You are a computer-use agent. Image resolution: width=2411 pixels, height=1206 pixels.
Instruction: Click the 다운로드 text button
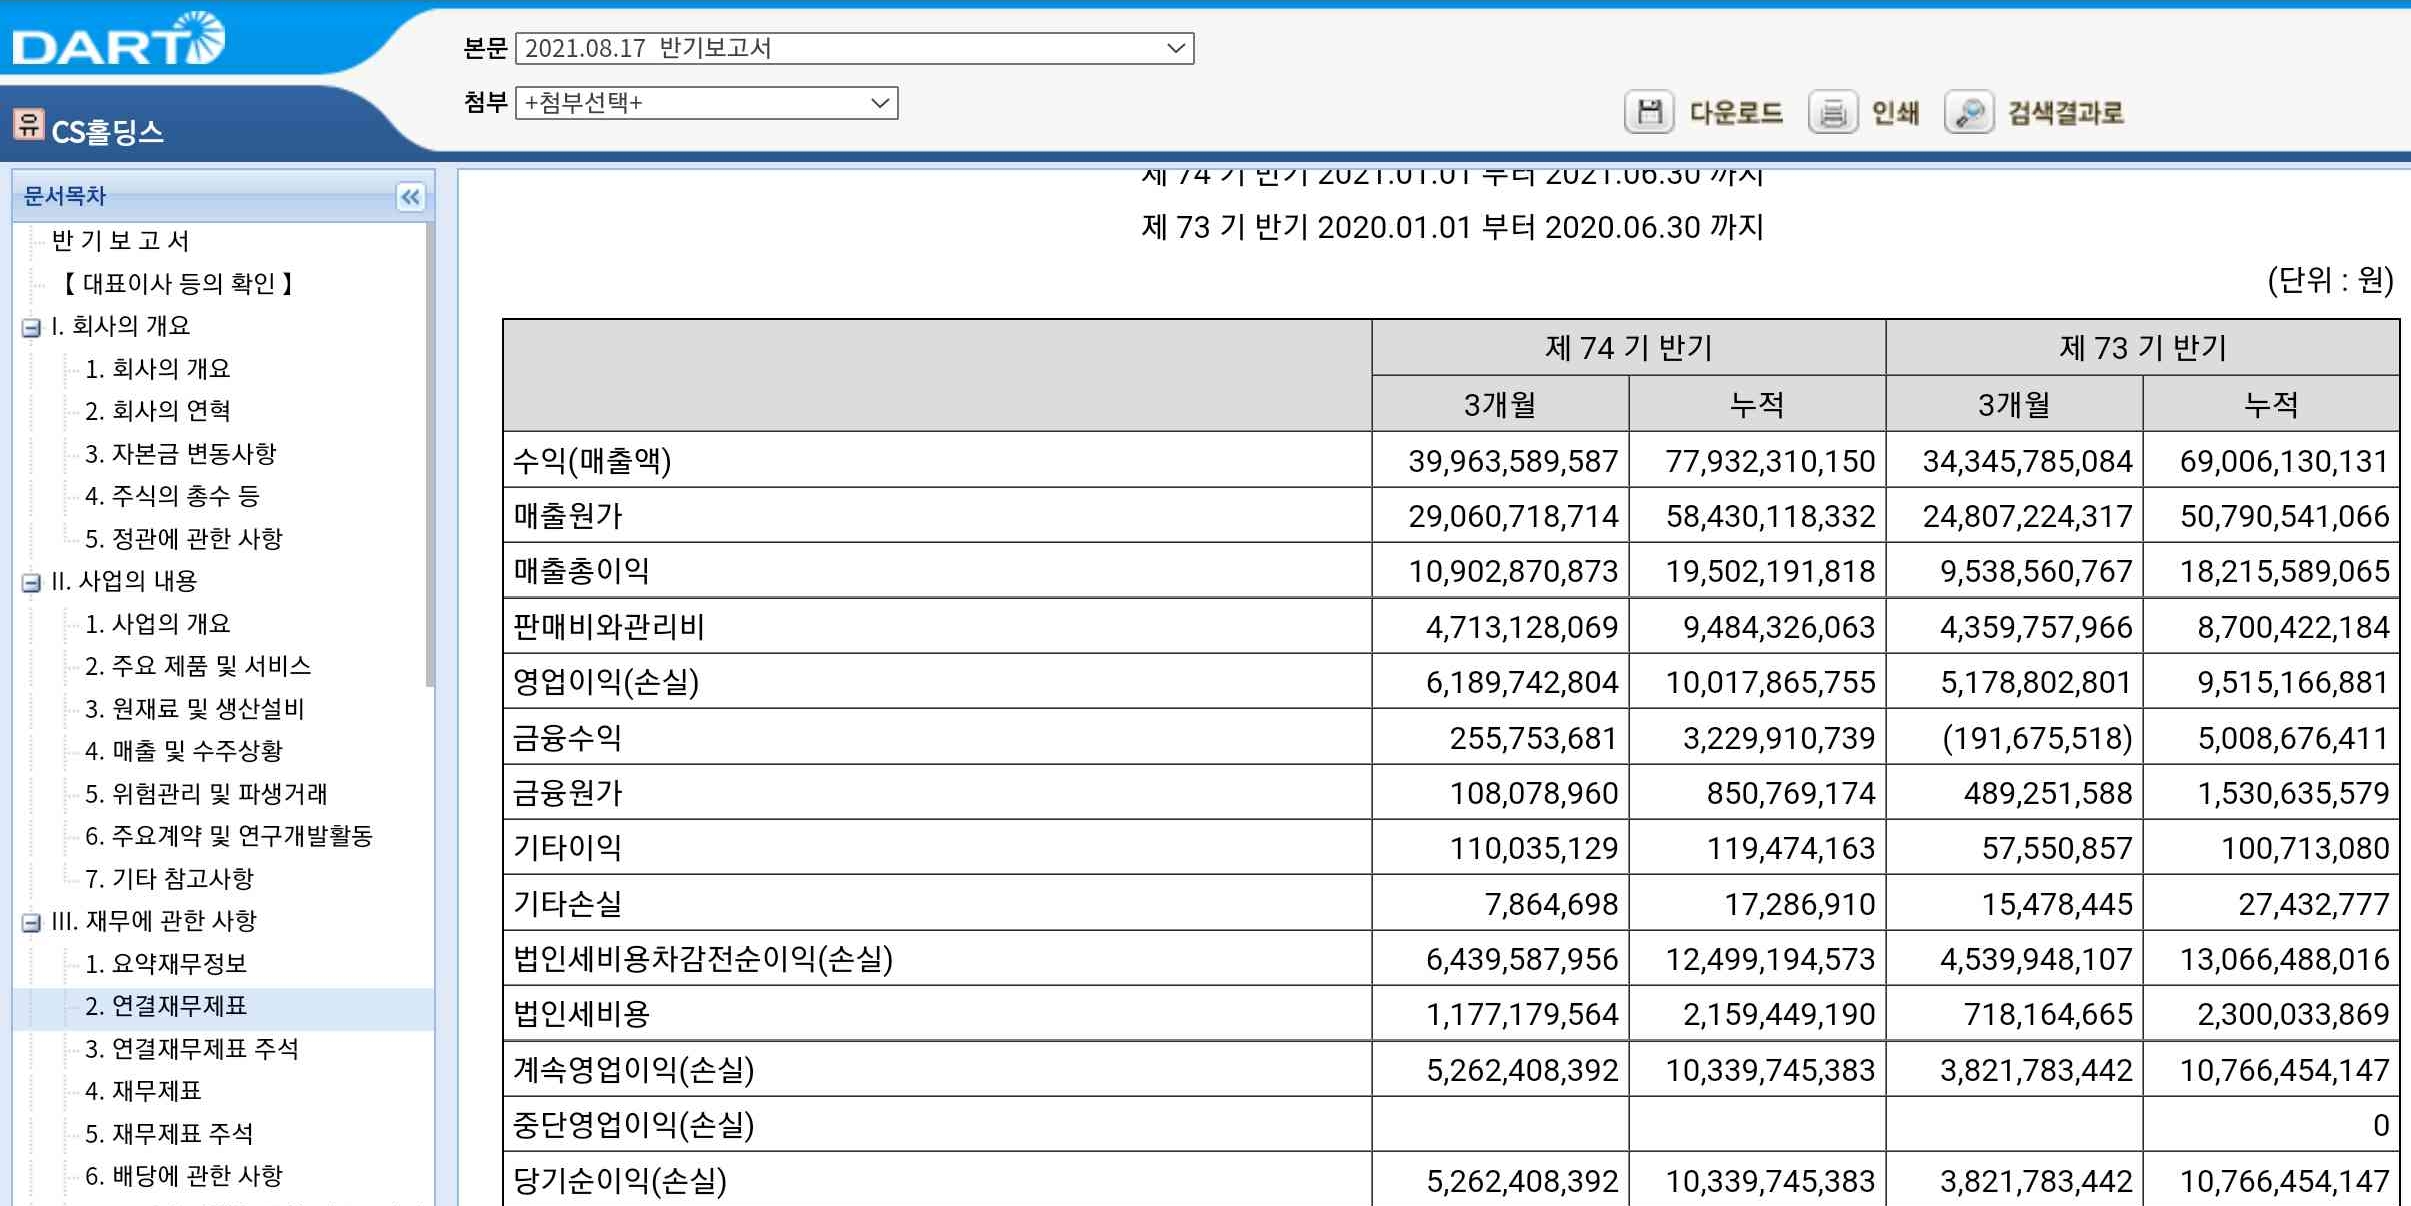point(1736,113)
